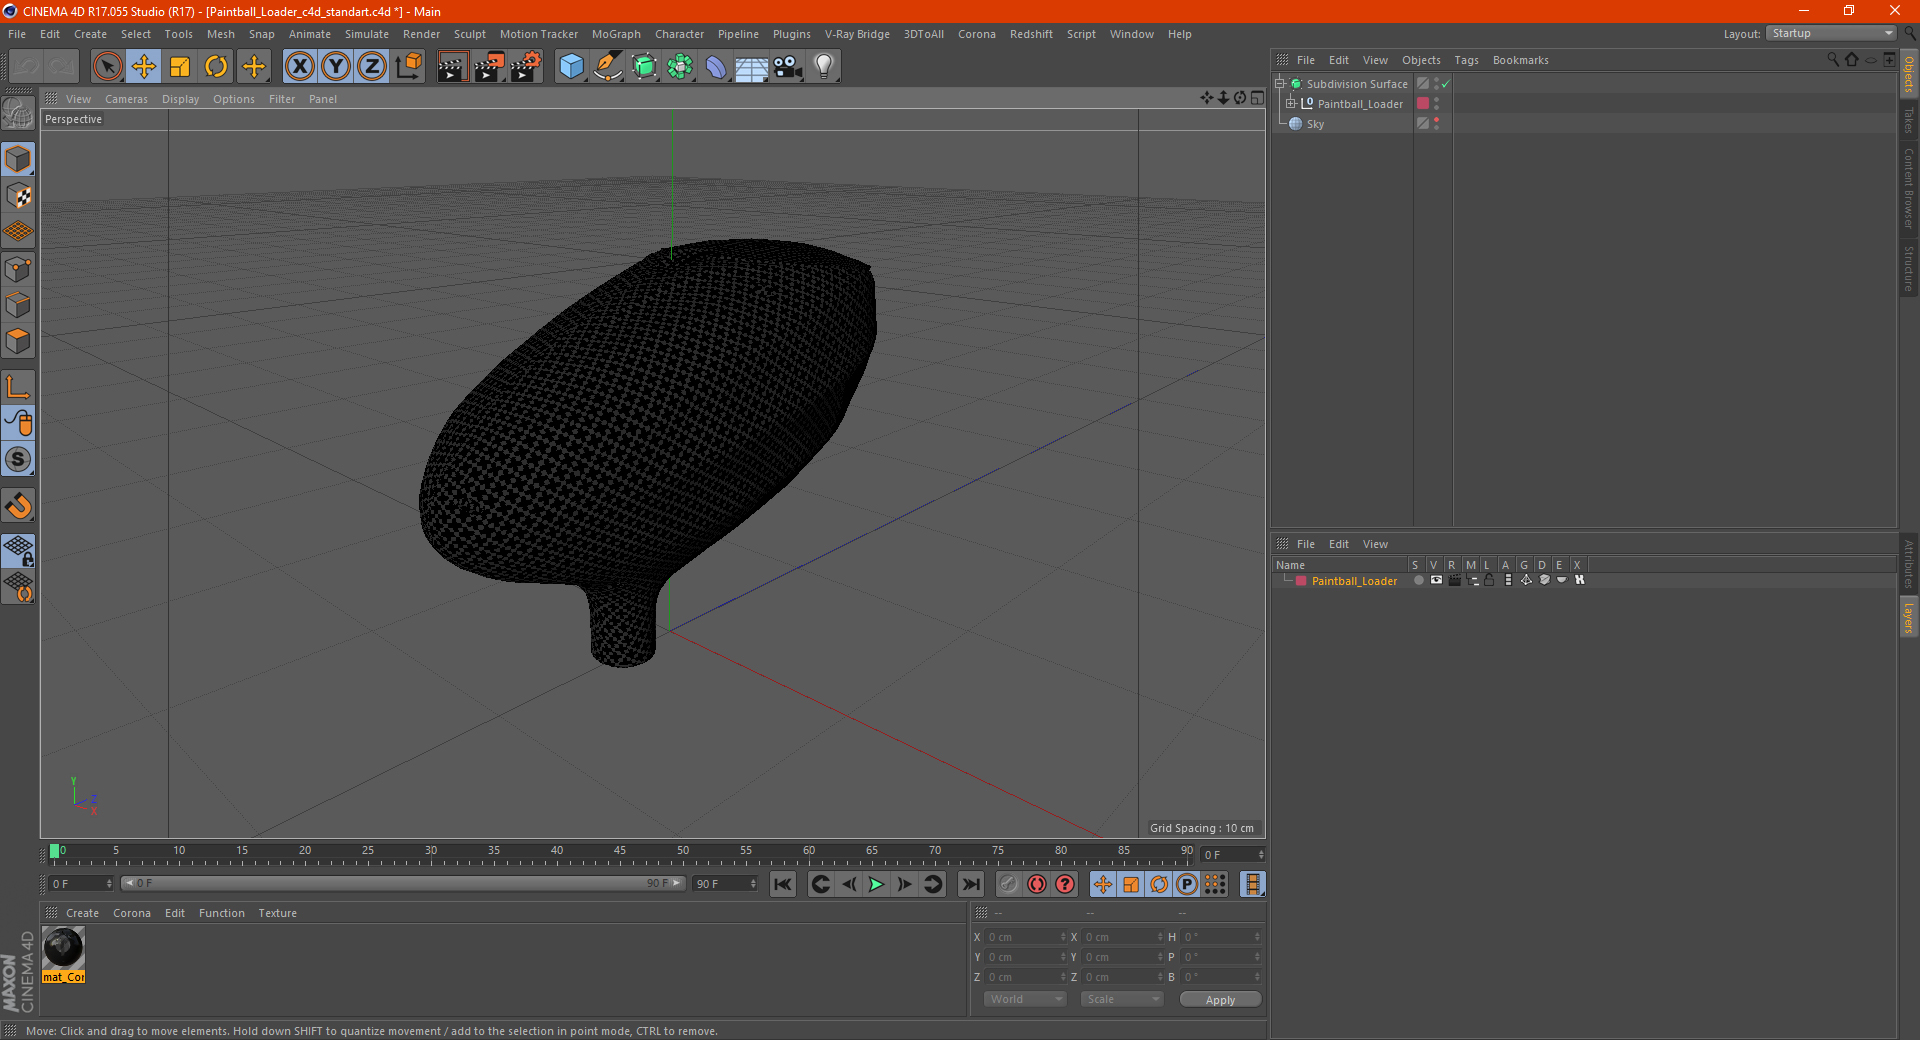
Task: Toggle visibility dots for Paintball_Loader object
Action: coord(1437,104)
